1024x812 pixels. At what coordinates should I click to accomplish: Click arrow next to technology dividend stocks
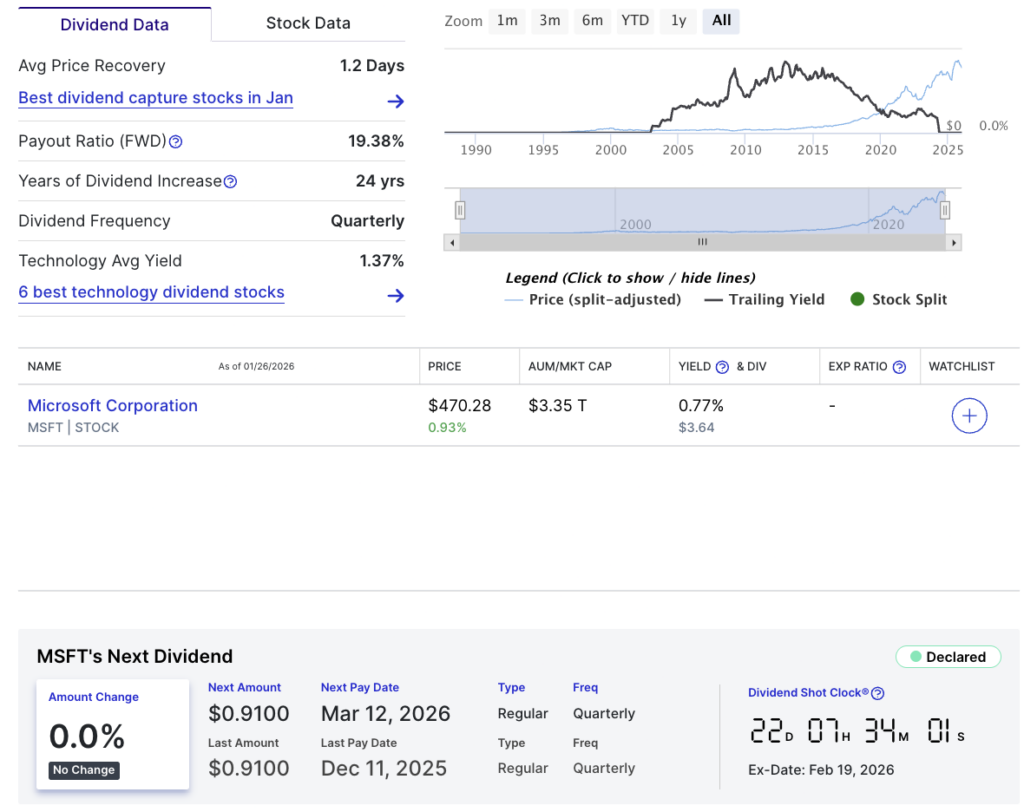click(395, 295)
